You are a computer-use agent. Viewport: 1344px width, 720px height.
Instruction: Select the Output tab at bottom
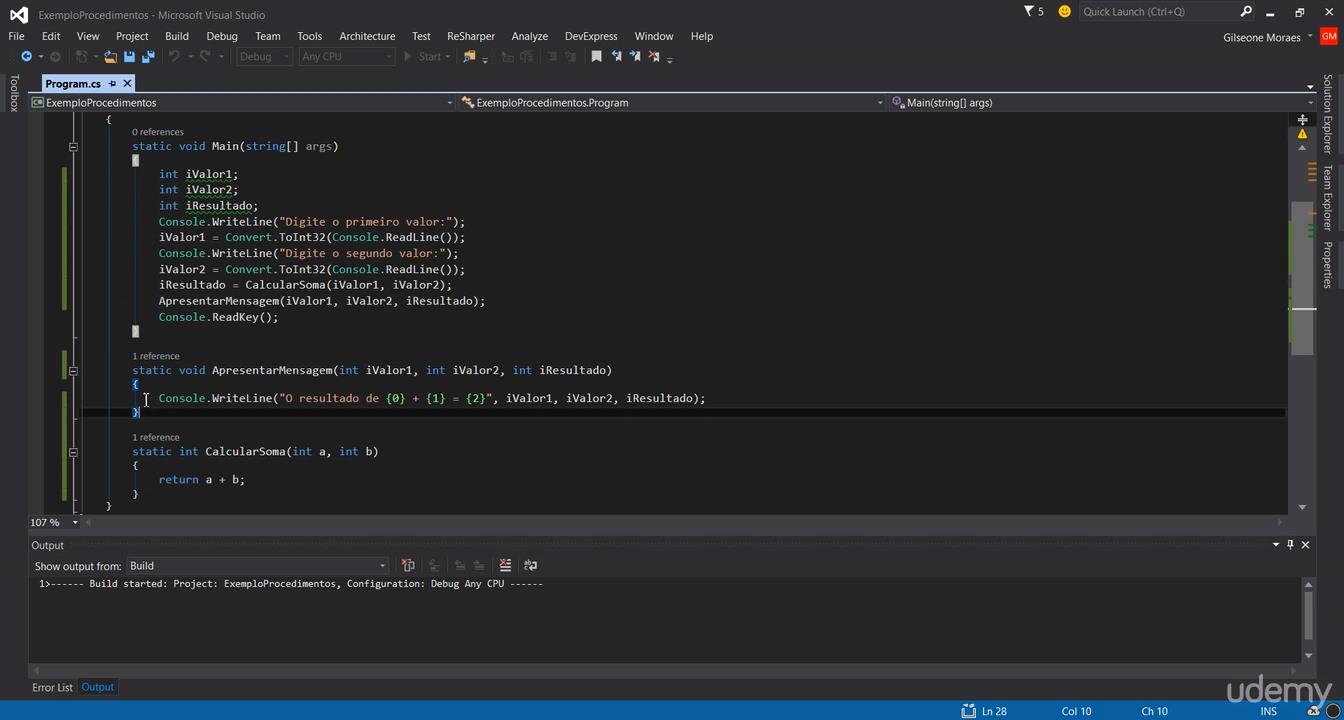[98, 687]
